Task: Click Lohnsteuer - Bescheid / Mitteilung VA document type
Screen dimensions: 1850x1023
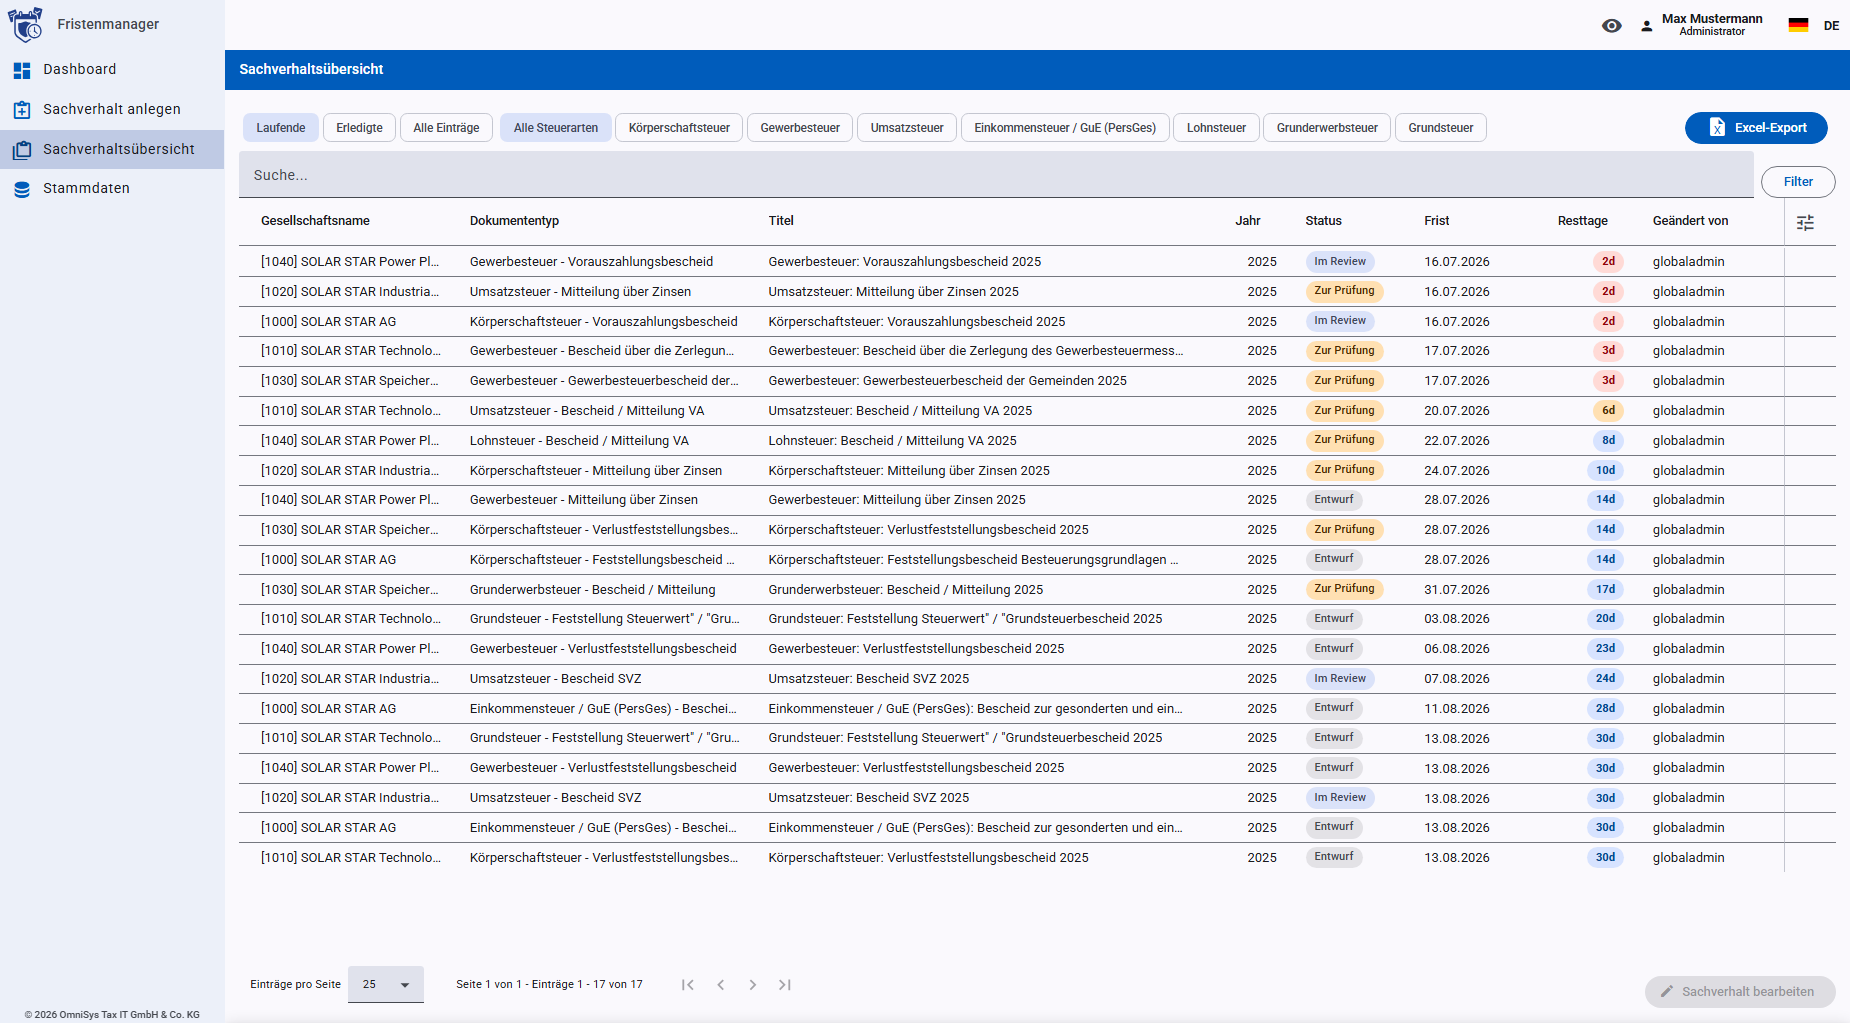Action: (579, 441)
